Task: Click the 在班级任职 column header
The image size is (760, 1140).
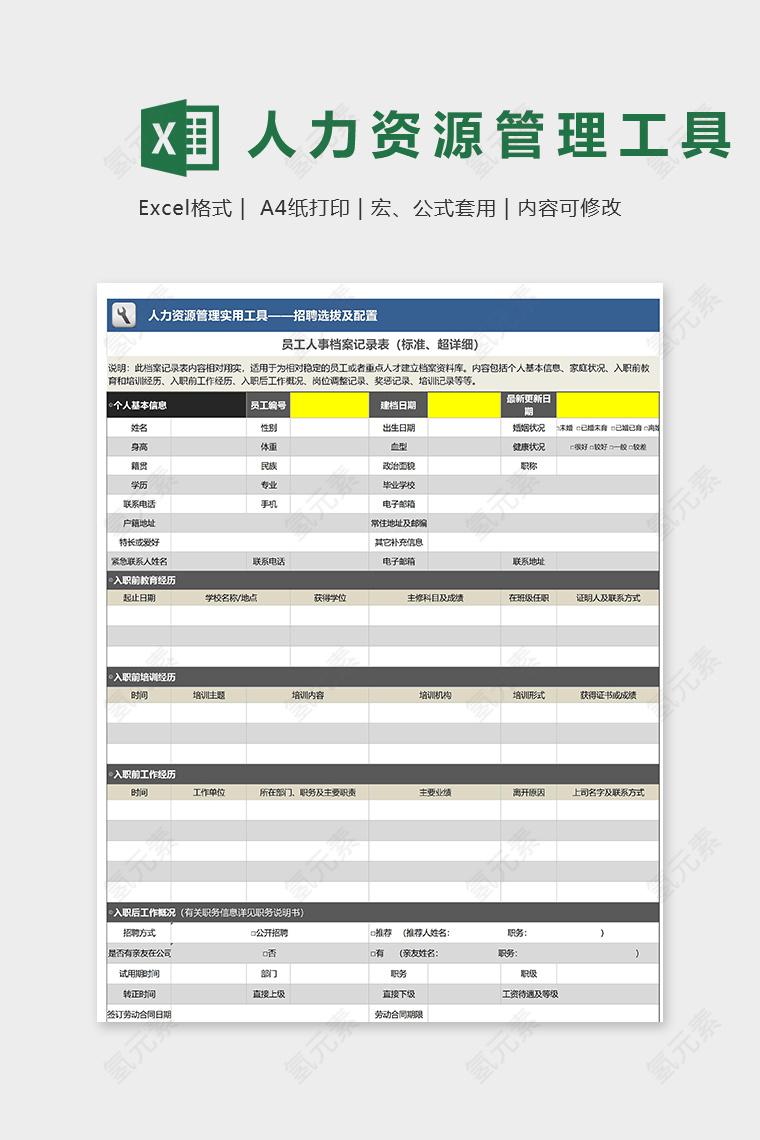Action: 529,598
